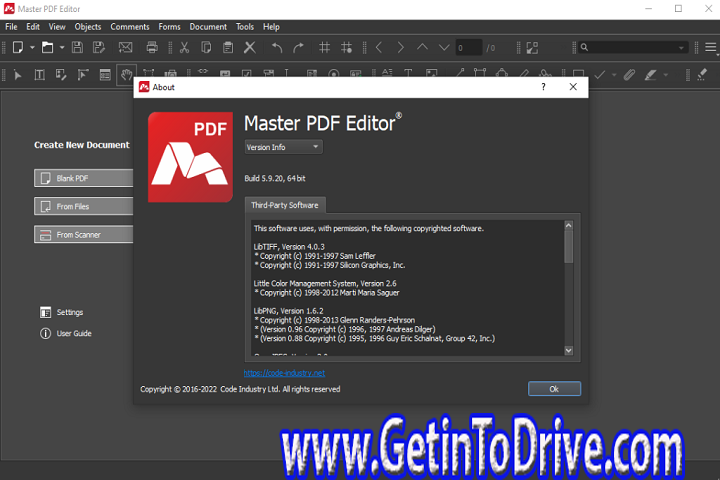This screenshot has height=480, width=720.
Task: Click the Previous Page up arrow
Action: 422,47
